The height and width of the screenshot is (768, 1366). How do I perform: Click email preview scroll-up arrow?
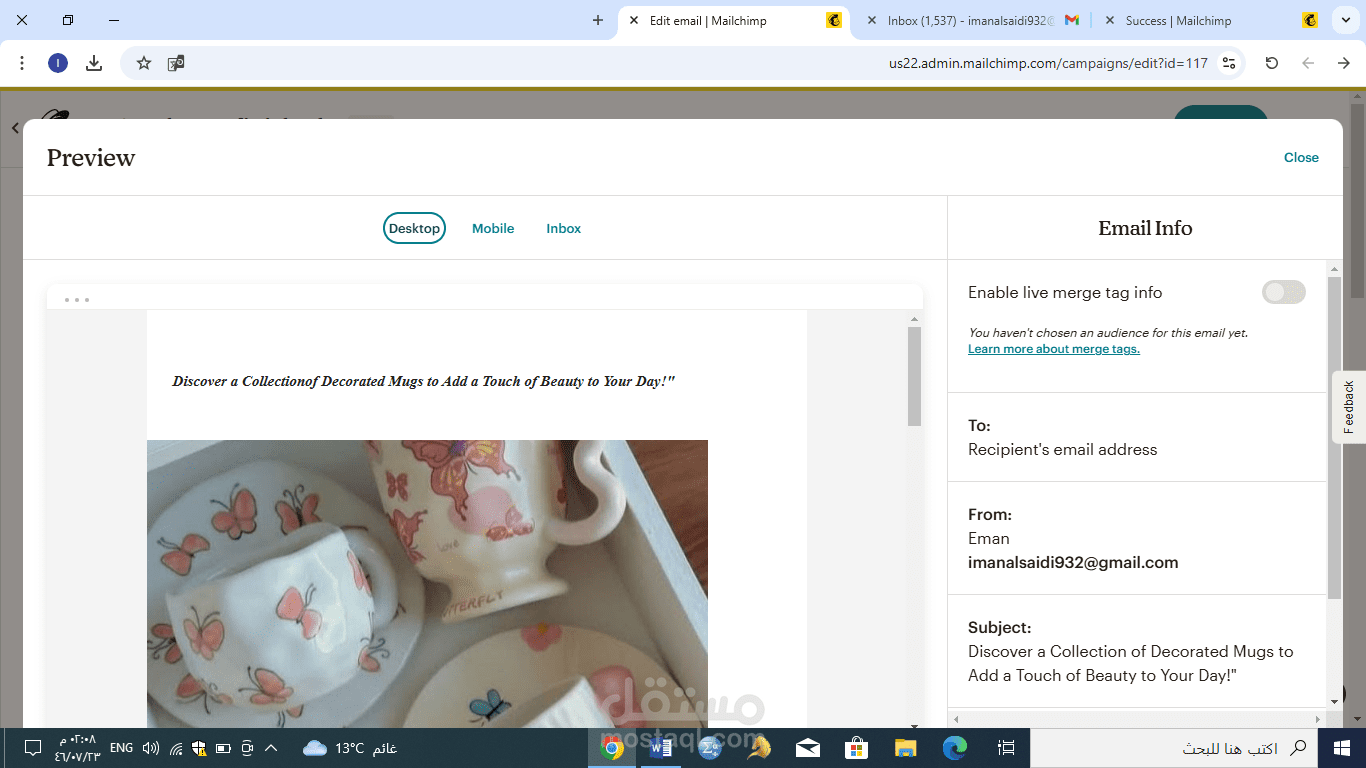(914, 318)
